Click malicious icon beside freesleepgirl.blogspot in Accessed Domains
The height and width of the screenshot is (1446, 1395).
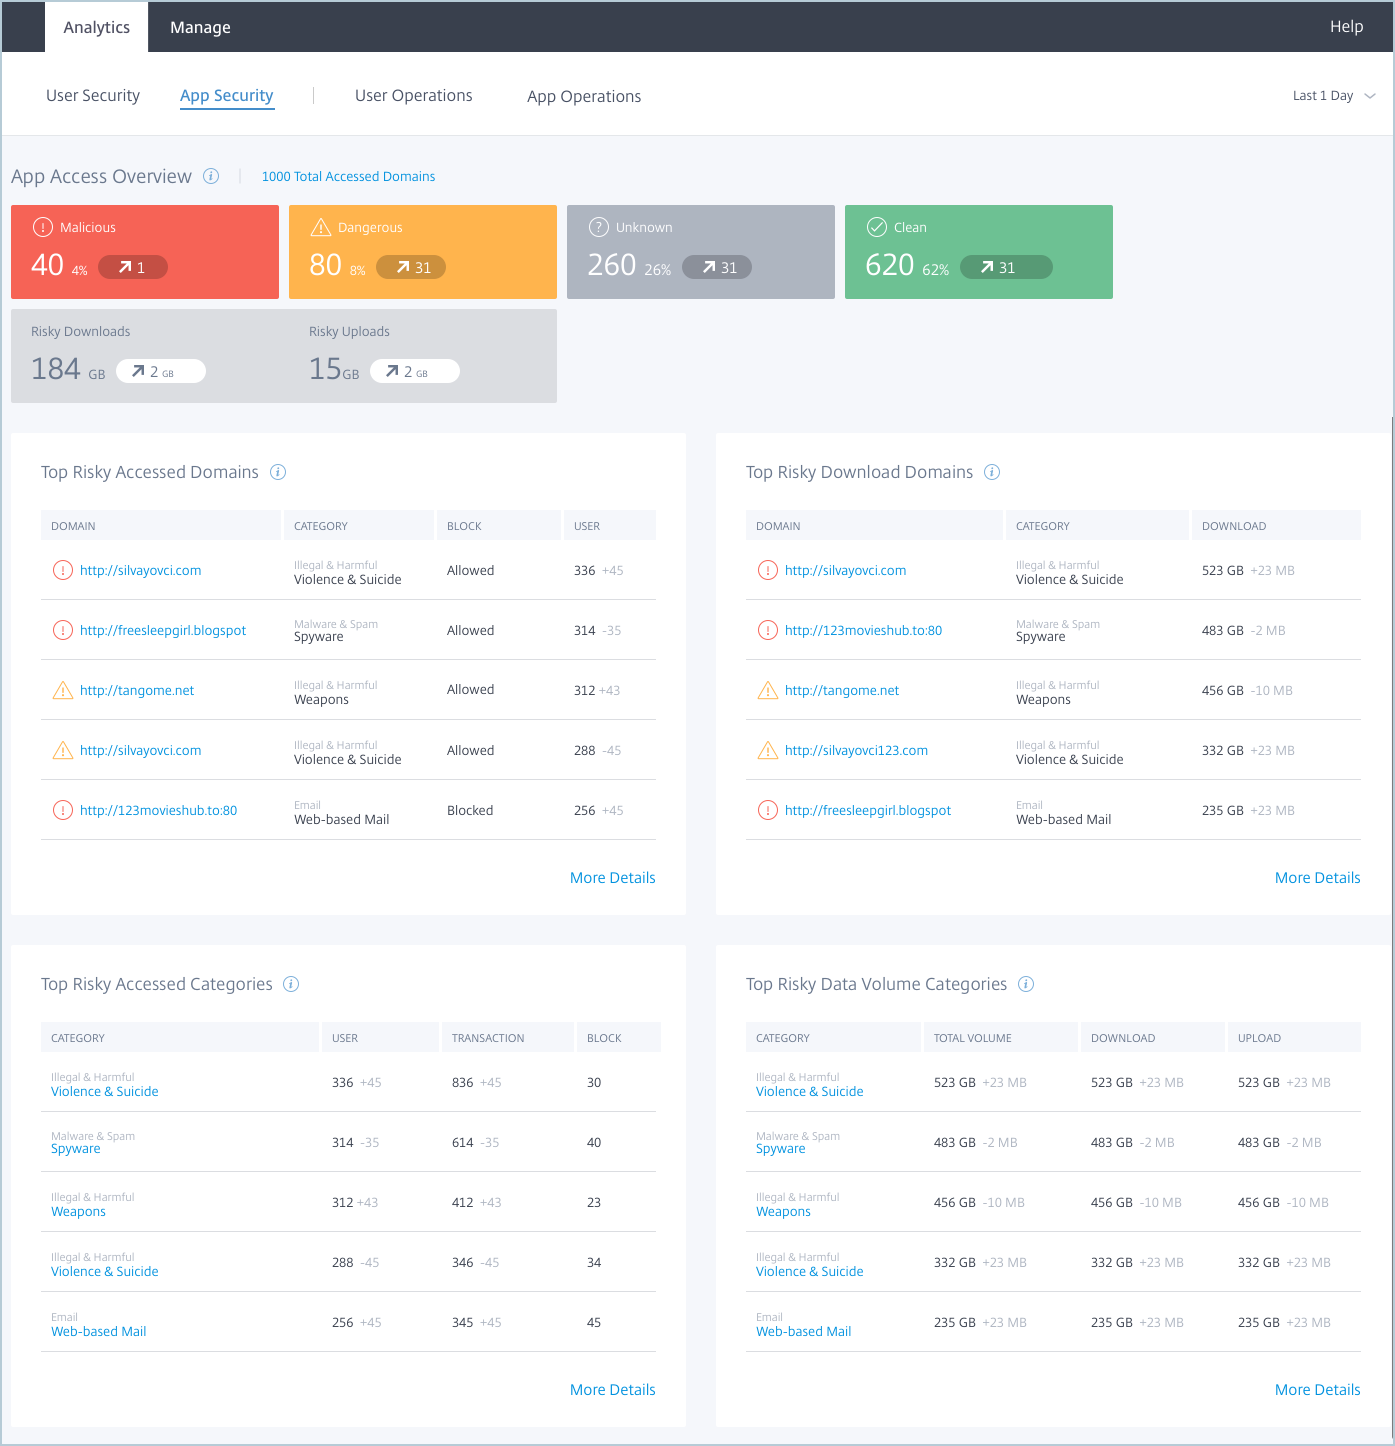click(62, 630)
